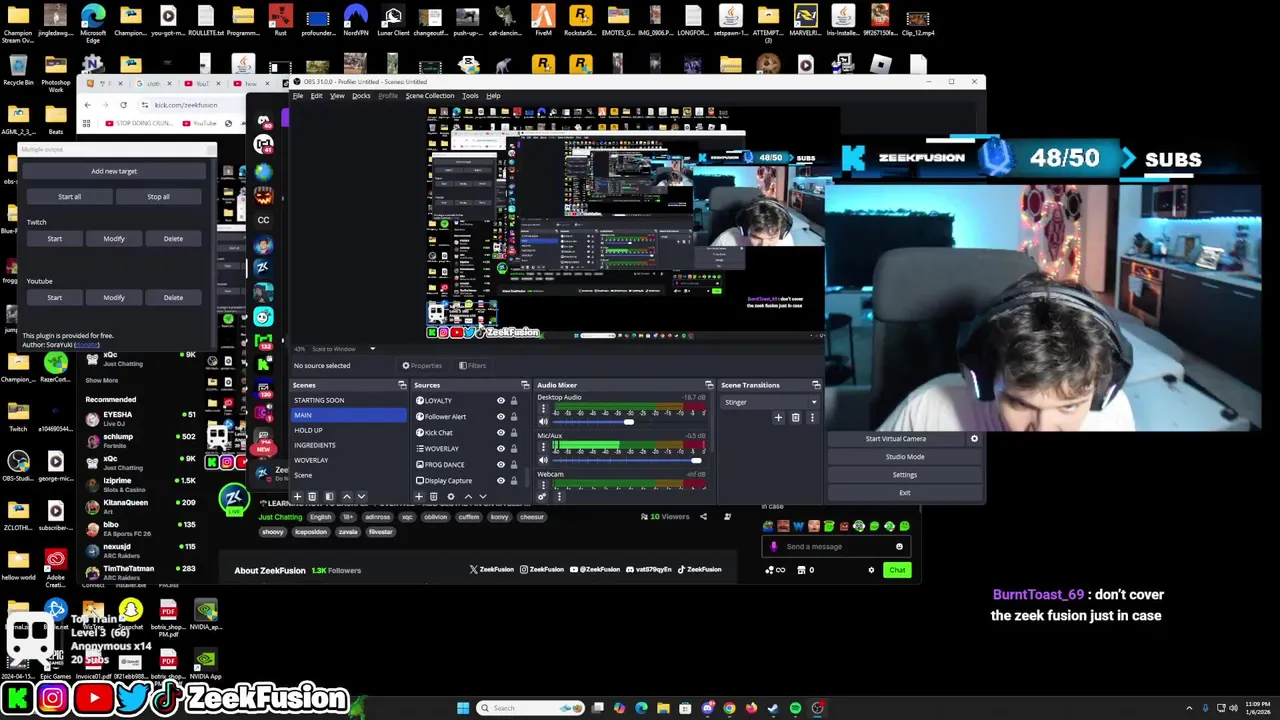Pop out the Sources dock
Viewport: 1280px width, 720px height.
(524, 385)
